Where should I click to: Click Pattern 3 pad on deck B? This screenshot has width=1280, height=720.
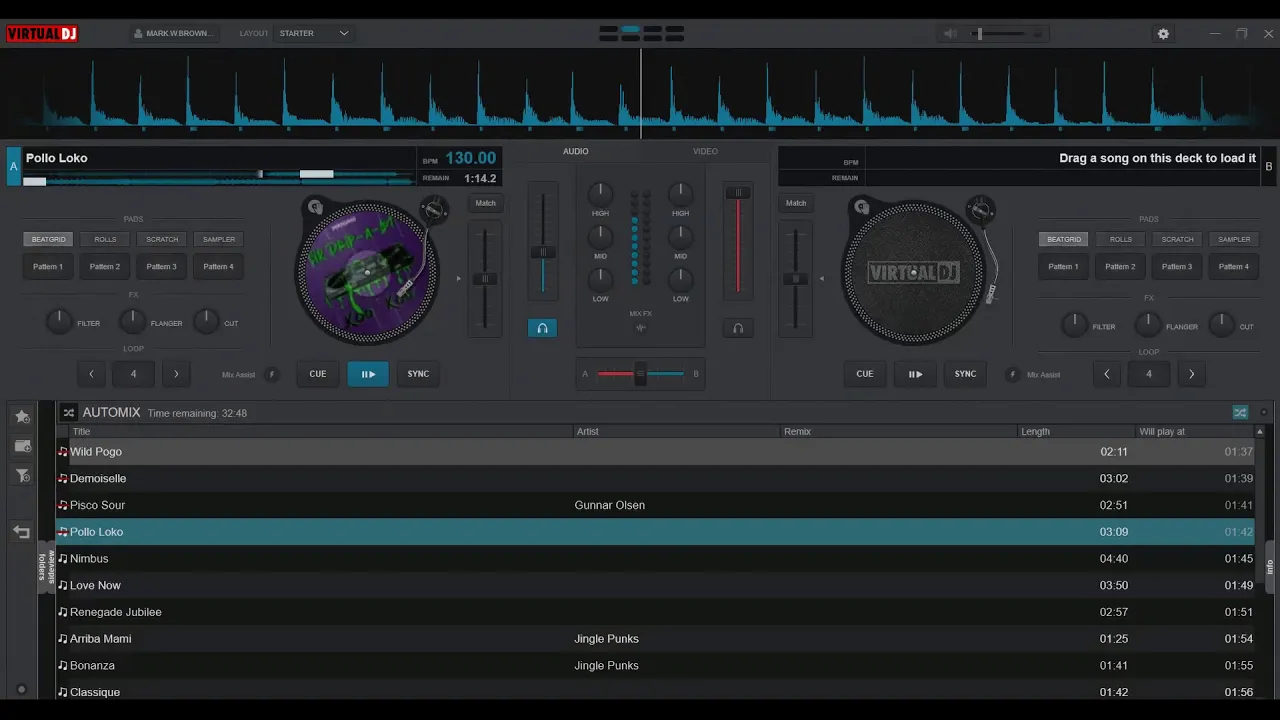(x=1177, y=267)
